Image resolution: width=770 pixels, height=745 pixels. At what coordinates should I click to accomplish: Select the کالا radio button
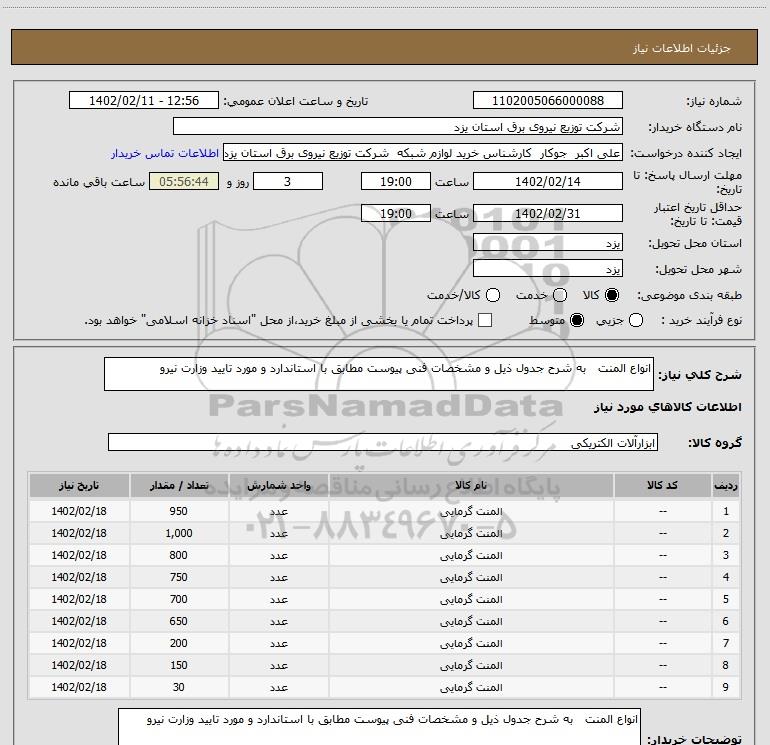coord(612,295)
